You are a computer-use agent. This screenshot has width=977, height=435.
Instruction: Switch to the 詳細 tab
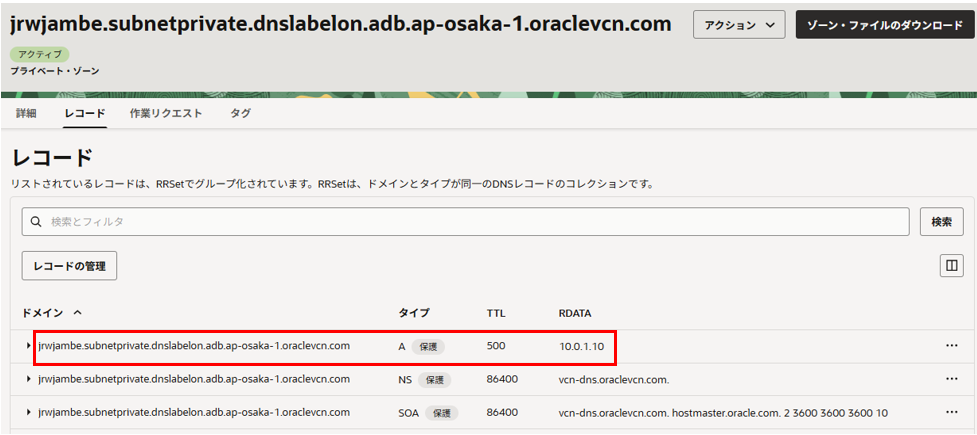26,114
